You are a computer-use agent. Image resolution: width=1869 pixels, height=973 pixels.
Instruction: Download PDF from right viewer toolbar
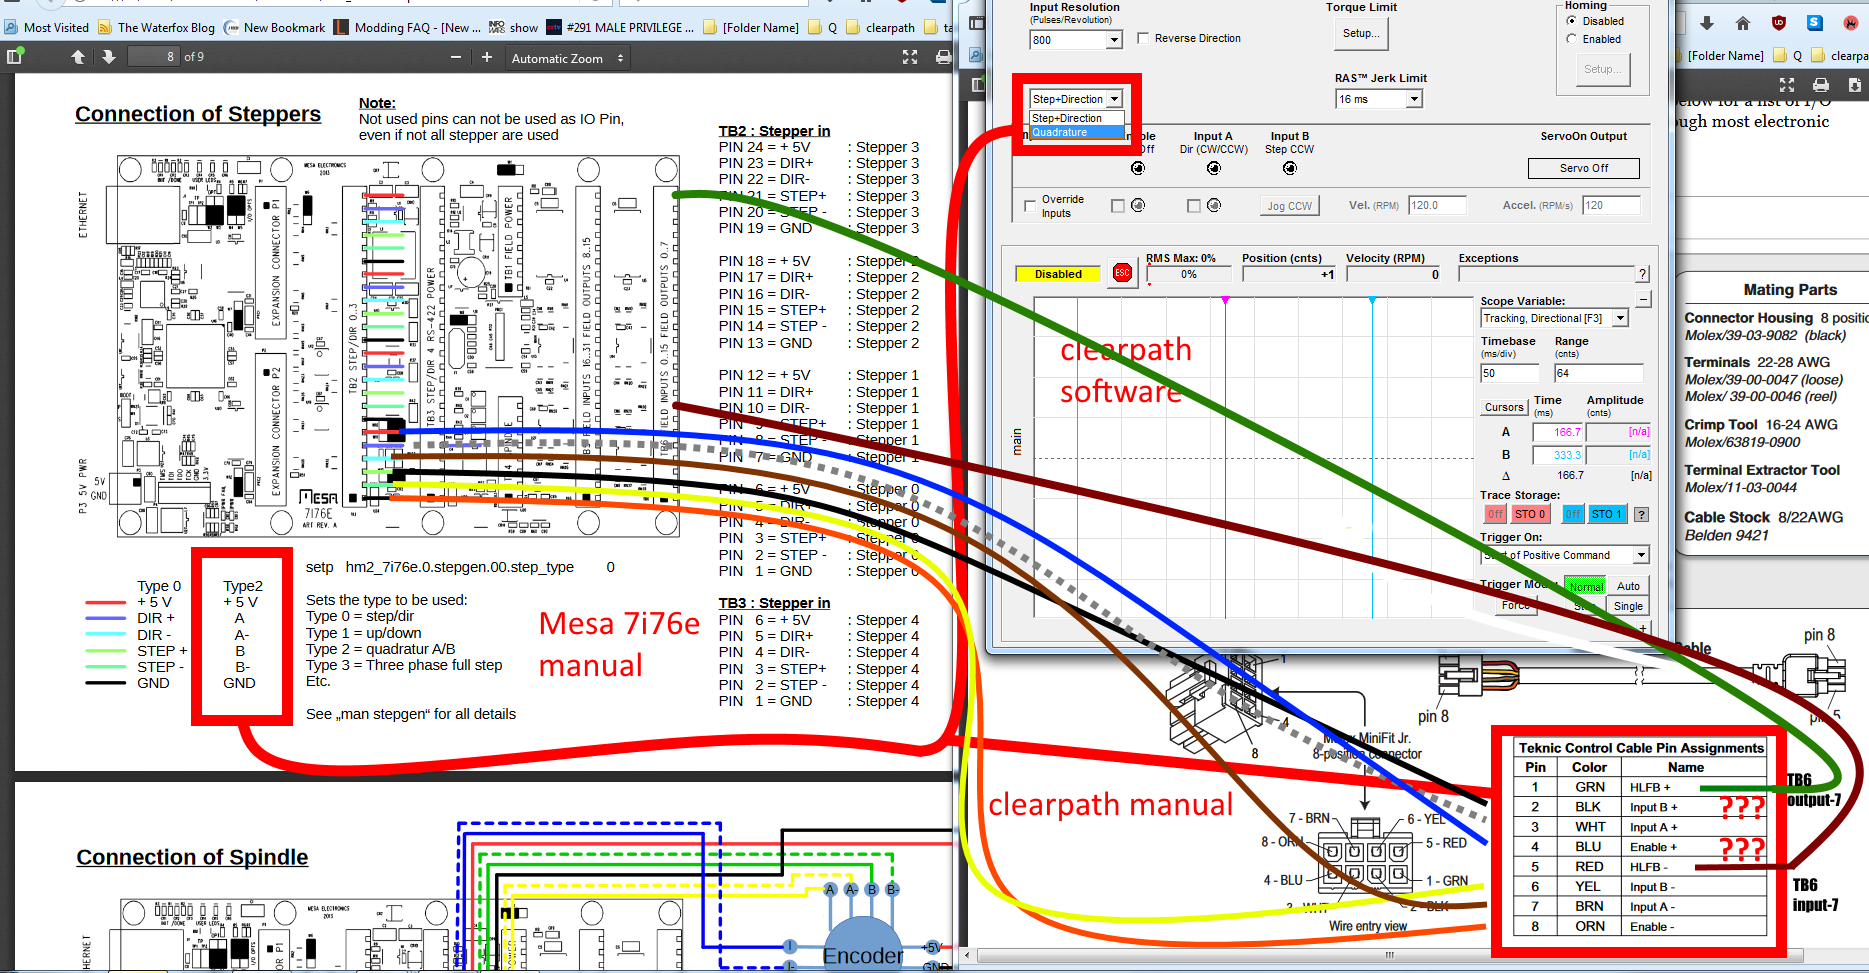[1854, 85]
